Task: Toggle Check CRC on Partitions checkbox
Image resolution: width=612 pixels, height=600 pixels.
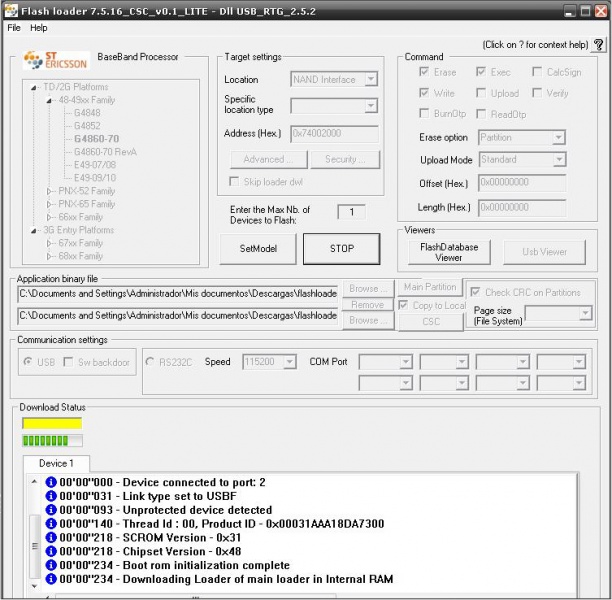Action: (x=475, y=292)
